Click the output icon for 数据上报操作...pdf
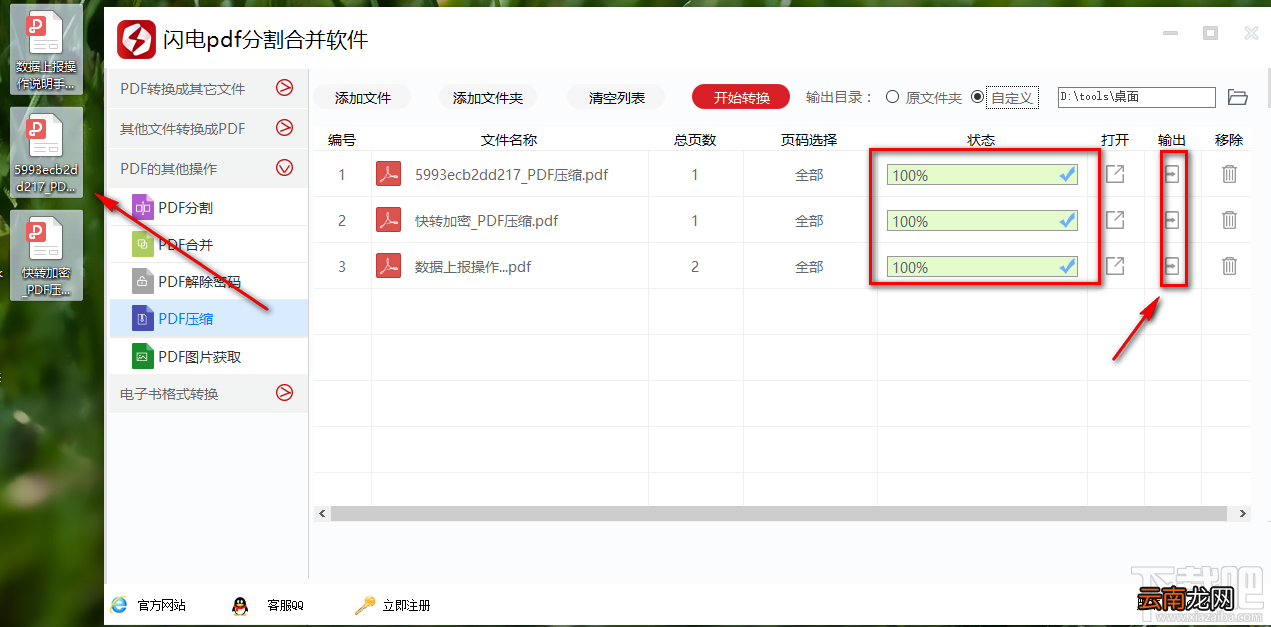Viewport: 1271px width, 627px height. tap(1172, 266)
